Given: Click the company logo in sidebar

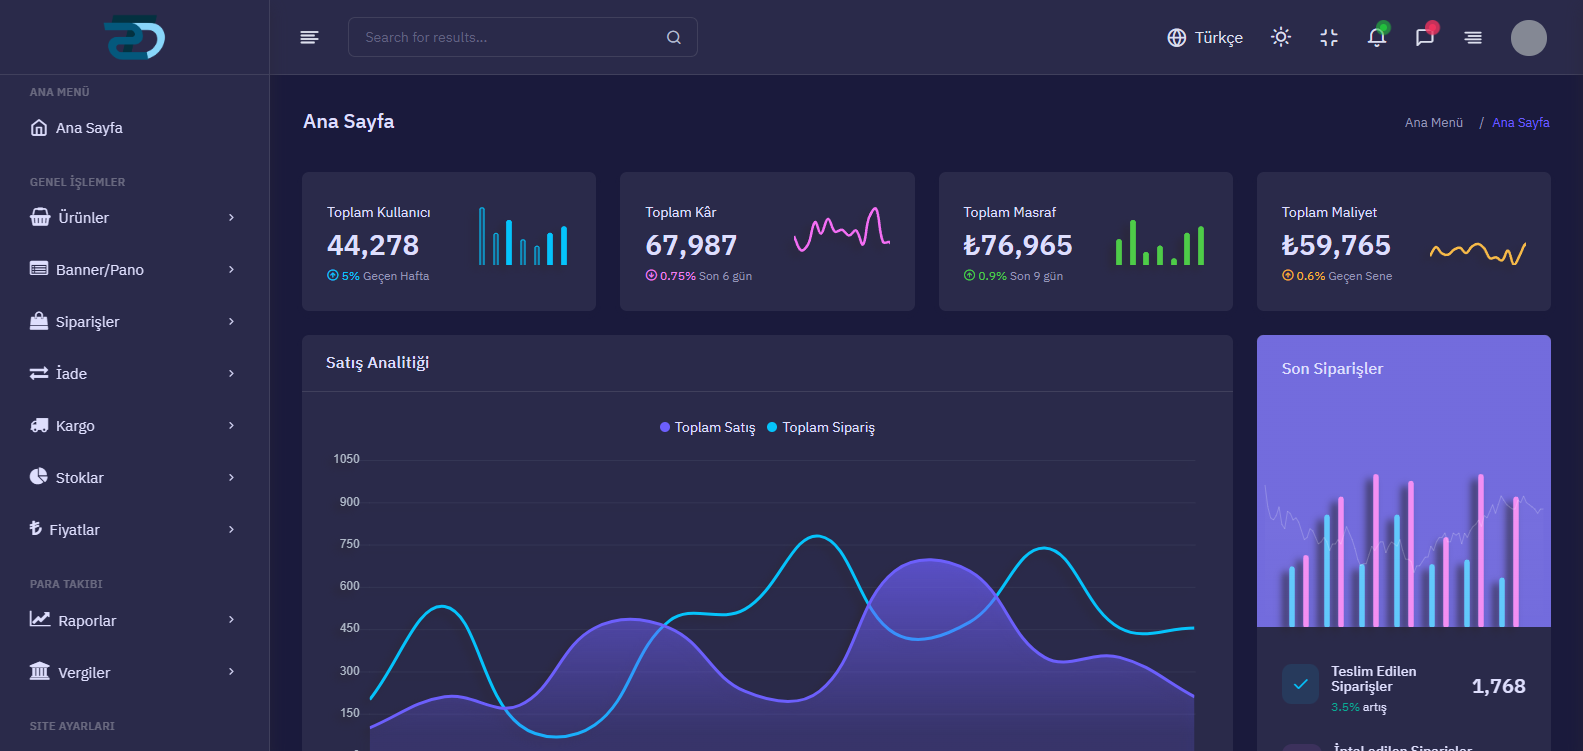Looking at the screenshot, I should pos(134,38).
